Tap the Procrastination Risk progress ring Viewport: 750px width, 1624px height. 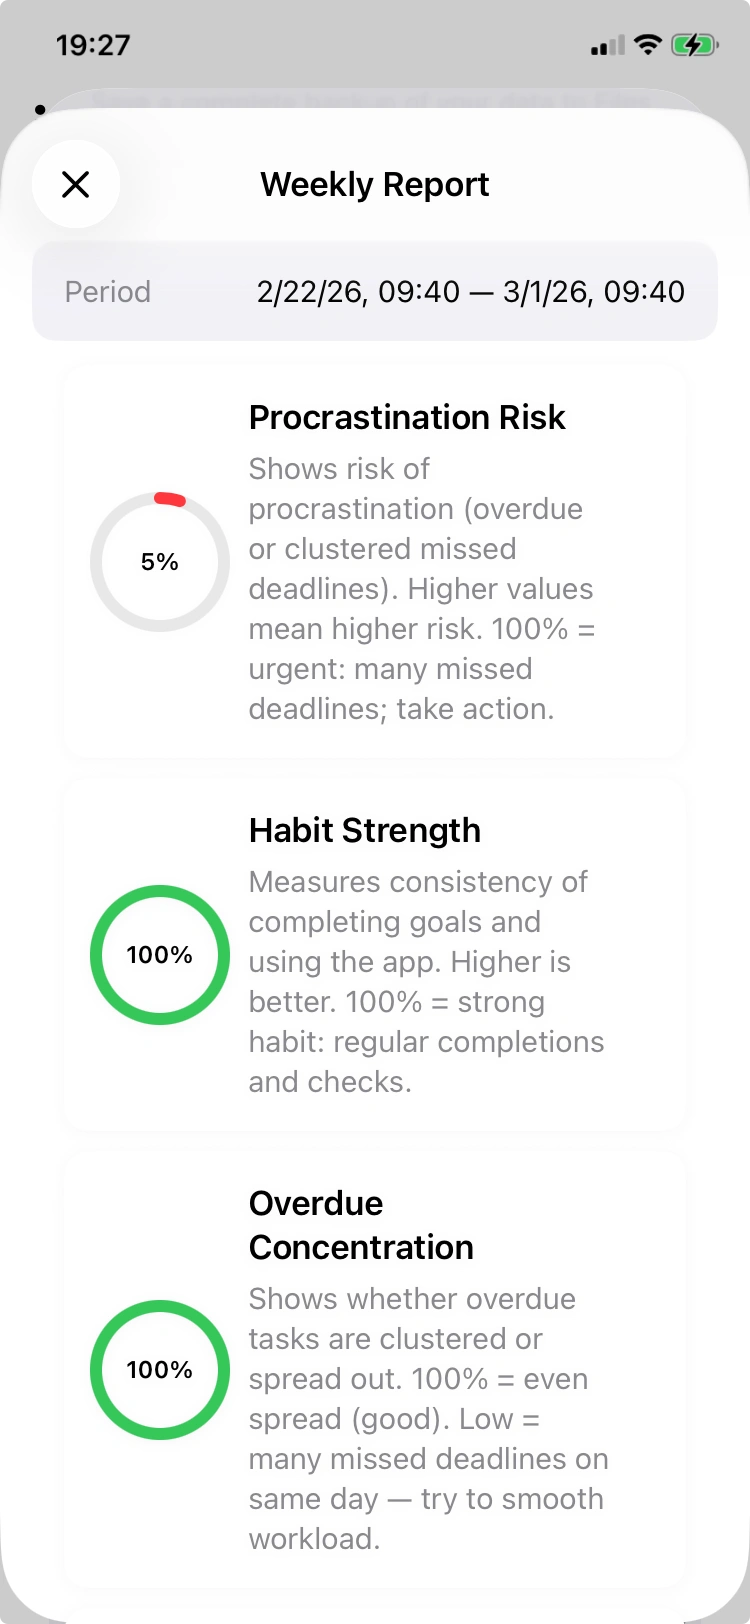click(x=159, y=562)
